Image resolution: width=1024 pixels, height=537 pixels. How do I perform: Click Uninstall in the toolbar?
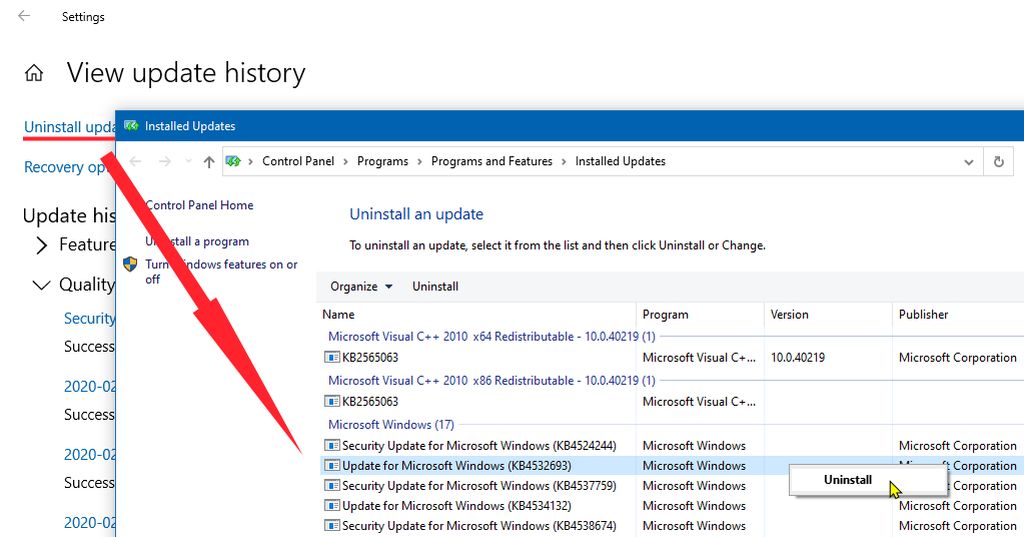click(435, 287)
